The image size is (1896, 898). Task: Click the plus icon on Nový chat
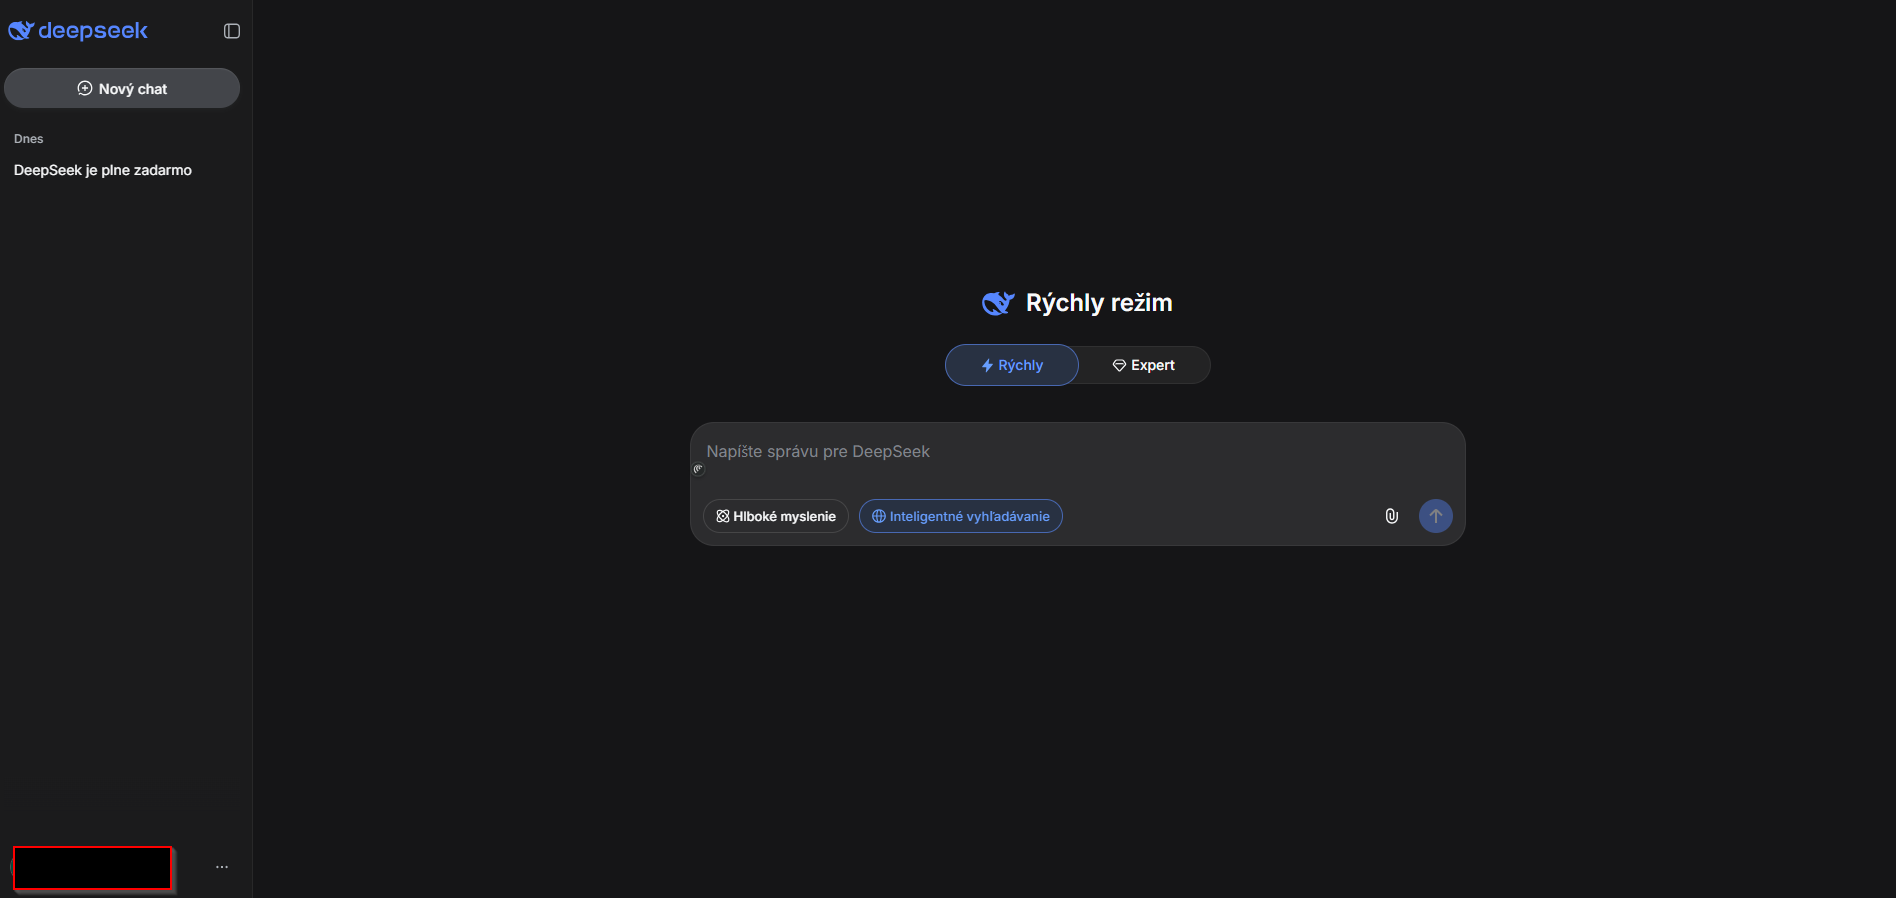click(x=85, y=88)
